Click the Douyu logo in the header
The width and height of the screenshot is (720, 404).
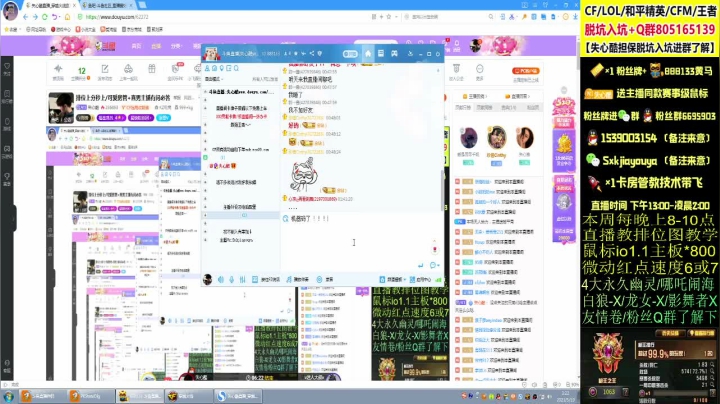tap(106, 46)
